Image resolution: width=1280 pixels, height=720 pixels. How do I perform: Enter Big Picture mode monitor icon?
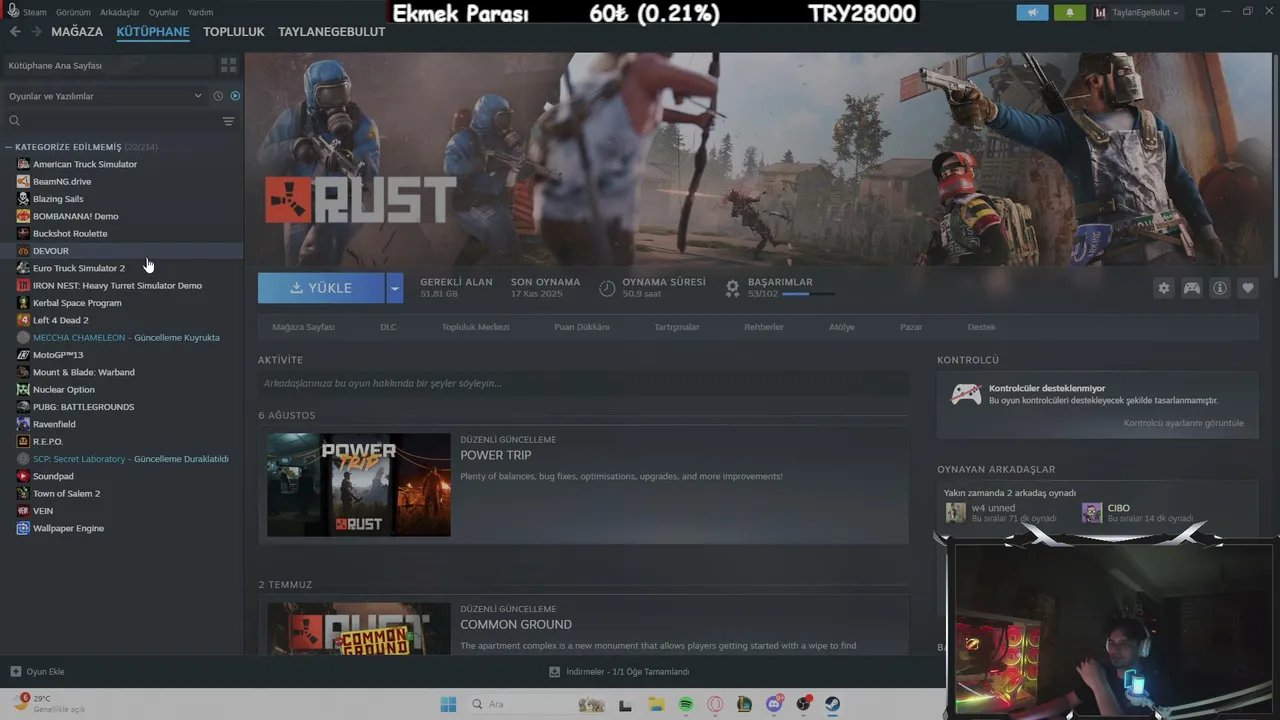tap(1201, 12)
